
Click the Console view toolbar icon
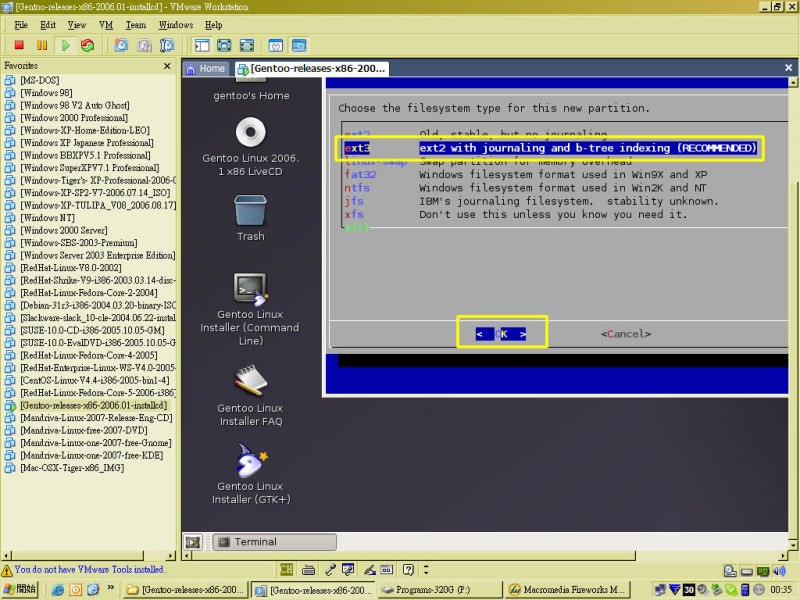pos(299,45)
